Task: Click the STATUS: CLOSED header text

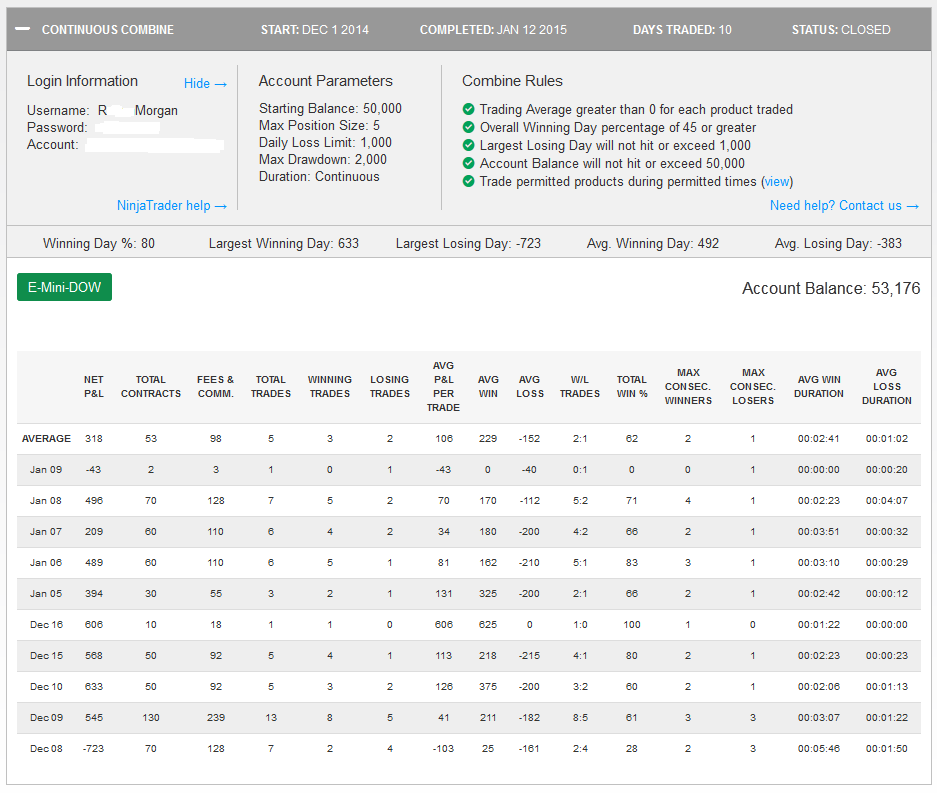Action: click(x=841, y=30)
